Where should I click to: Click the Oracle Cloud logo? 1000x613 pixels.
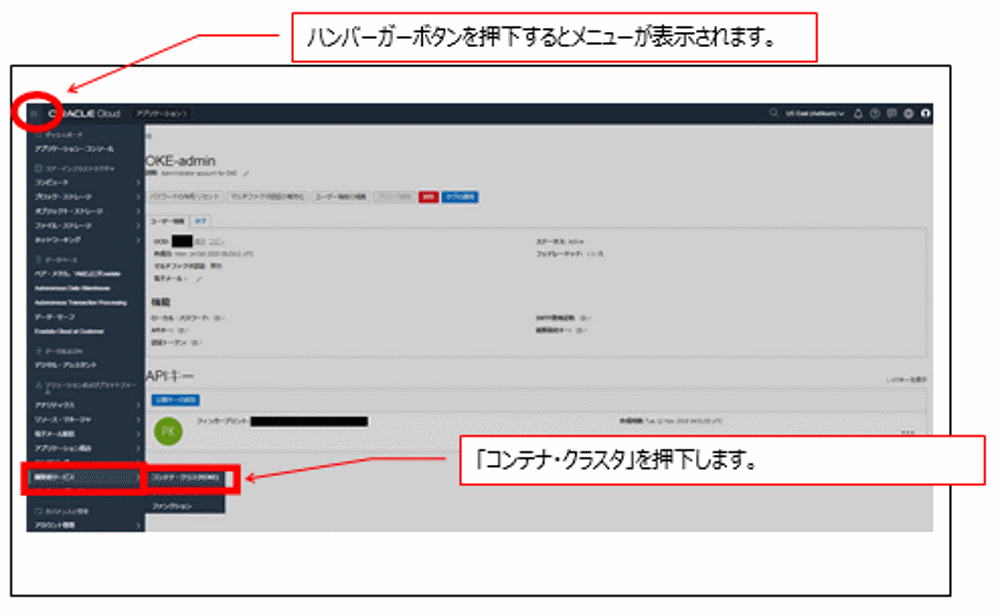[x=85, y=112]
